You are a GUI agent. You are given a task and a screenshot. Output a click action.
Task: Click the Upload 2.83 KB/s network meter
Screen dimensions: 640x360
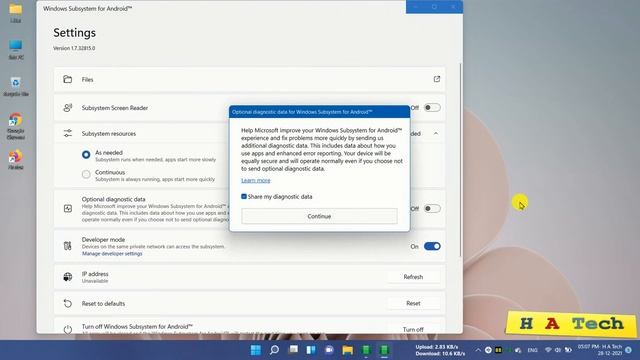pyautogui.click(x=436, y=347)
